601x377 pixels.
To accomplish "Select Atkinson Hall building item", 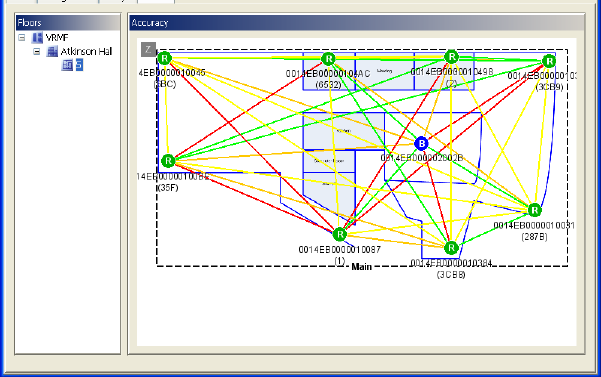I will click(86, 51).
